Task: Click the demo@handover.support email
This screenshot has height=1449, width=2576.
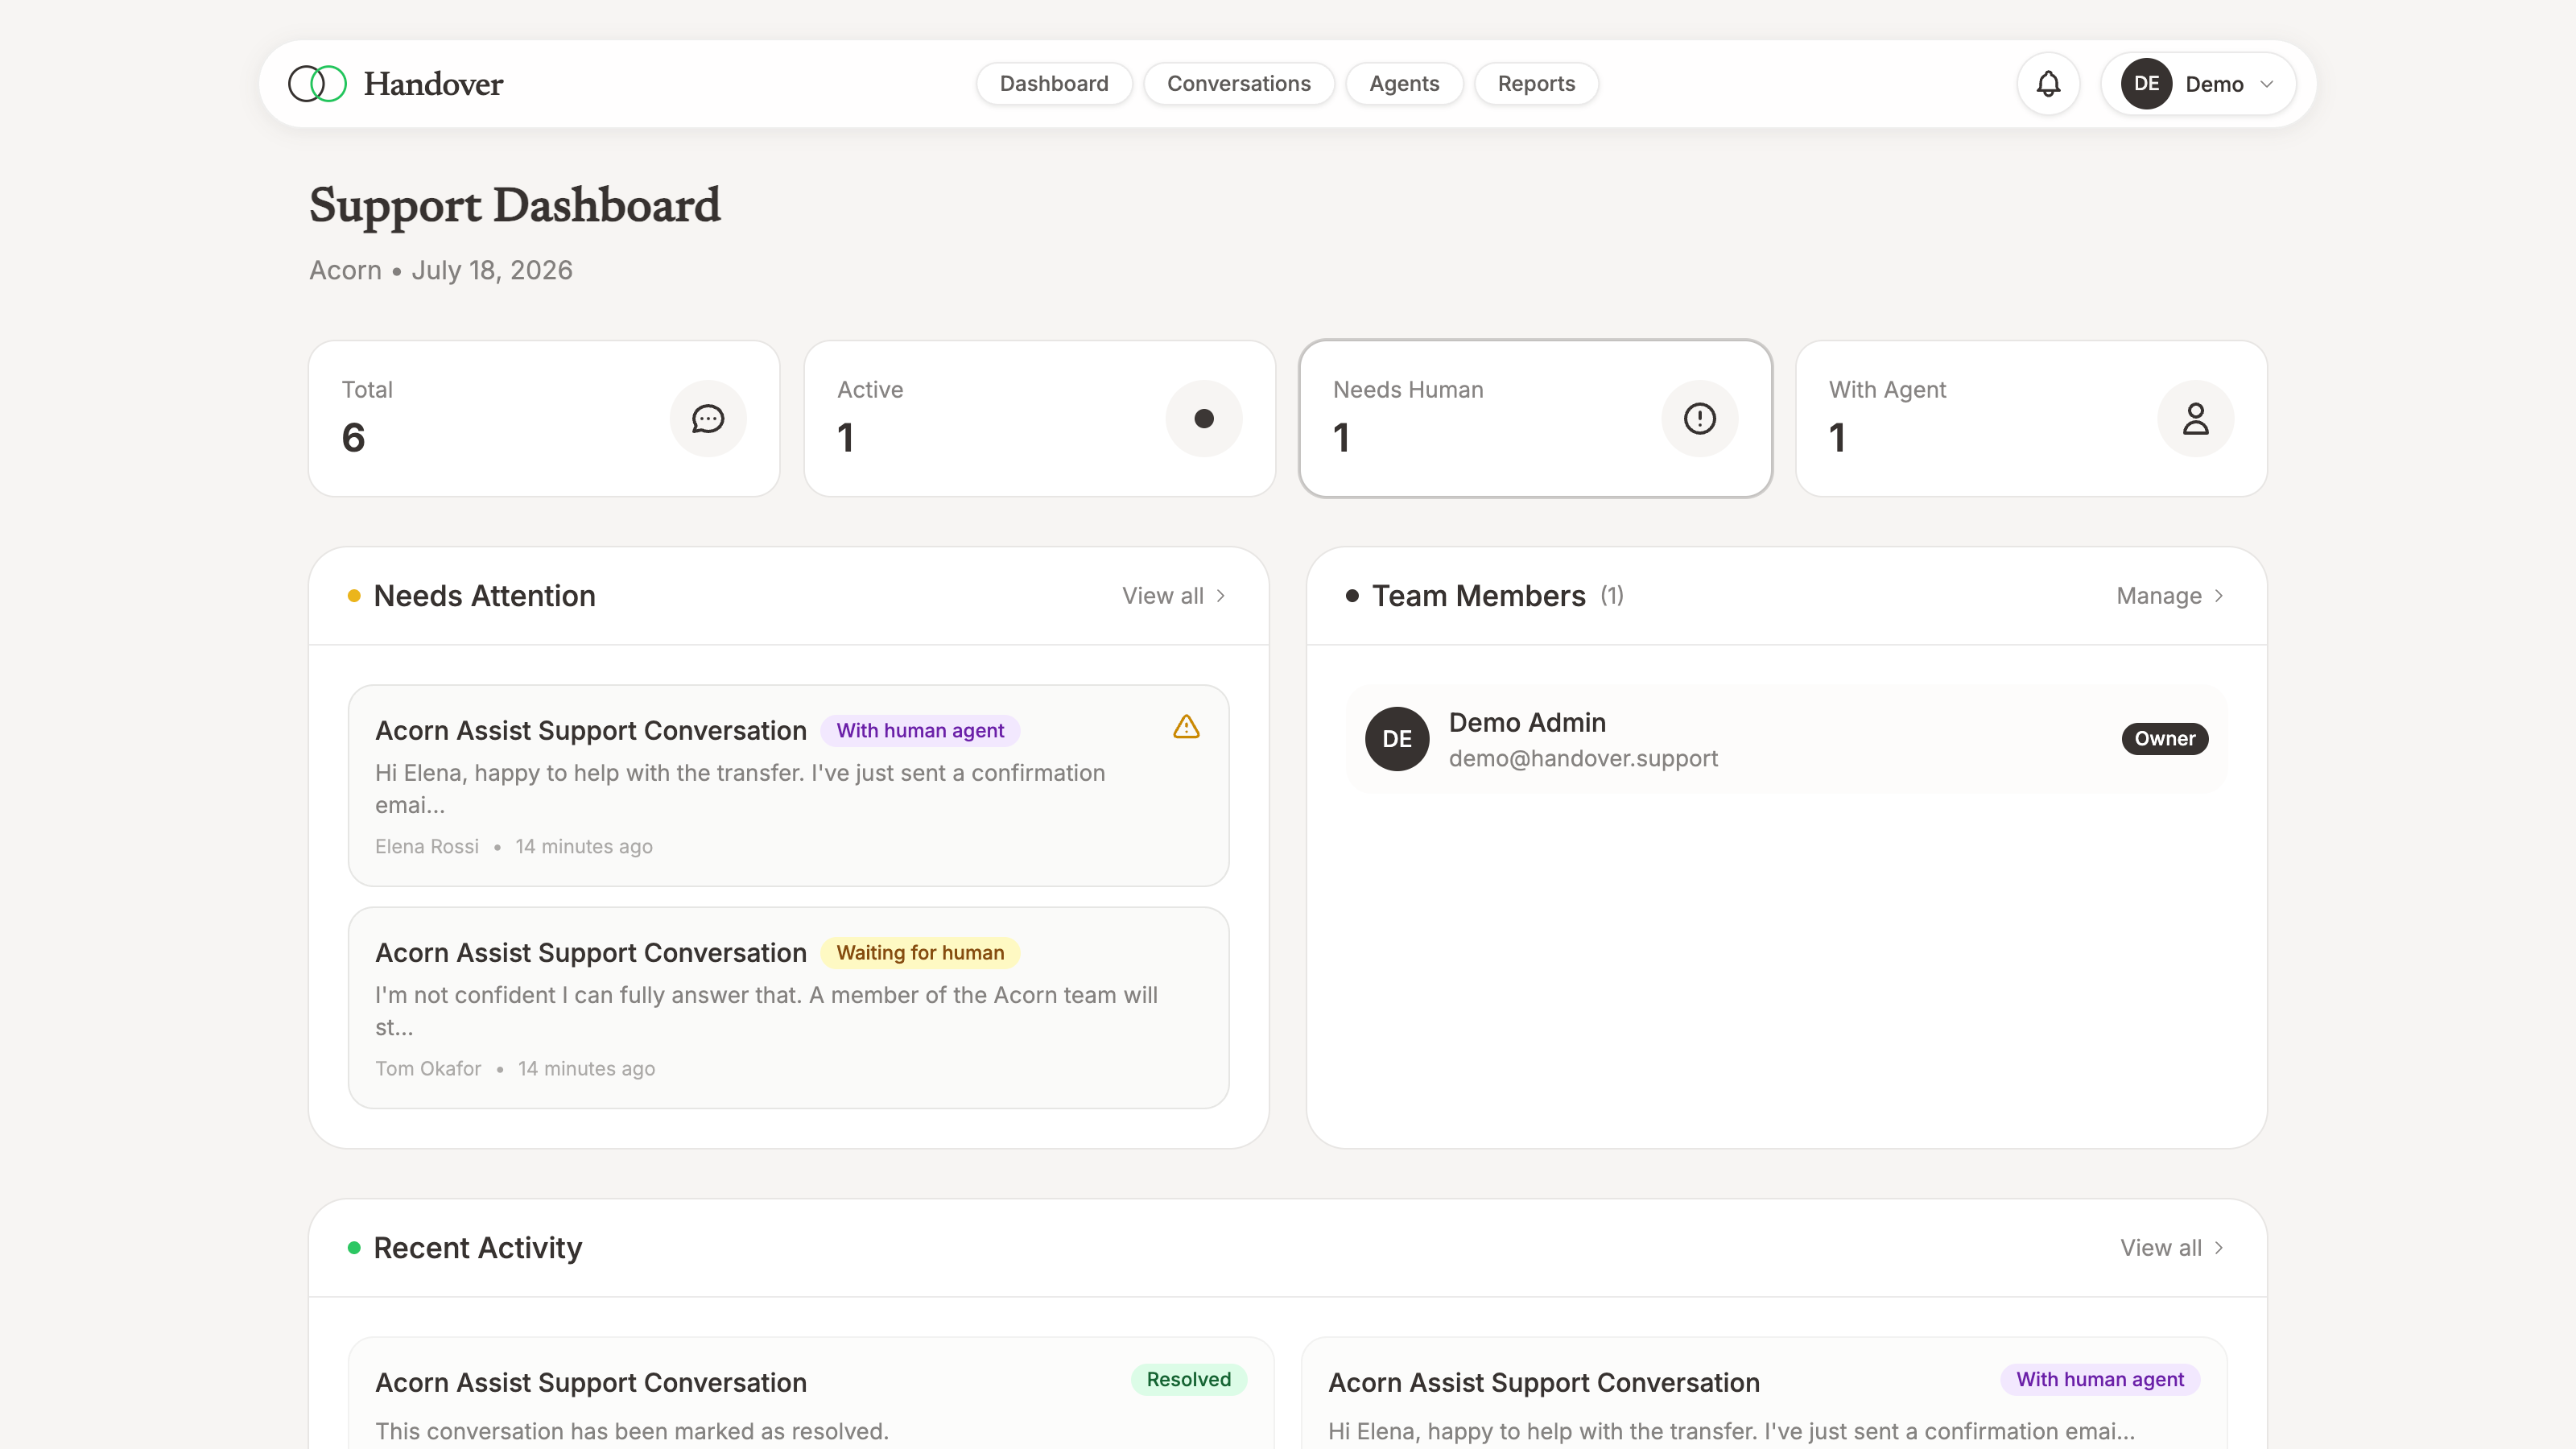Action: coord(1583,759)
